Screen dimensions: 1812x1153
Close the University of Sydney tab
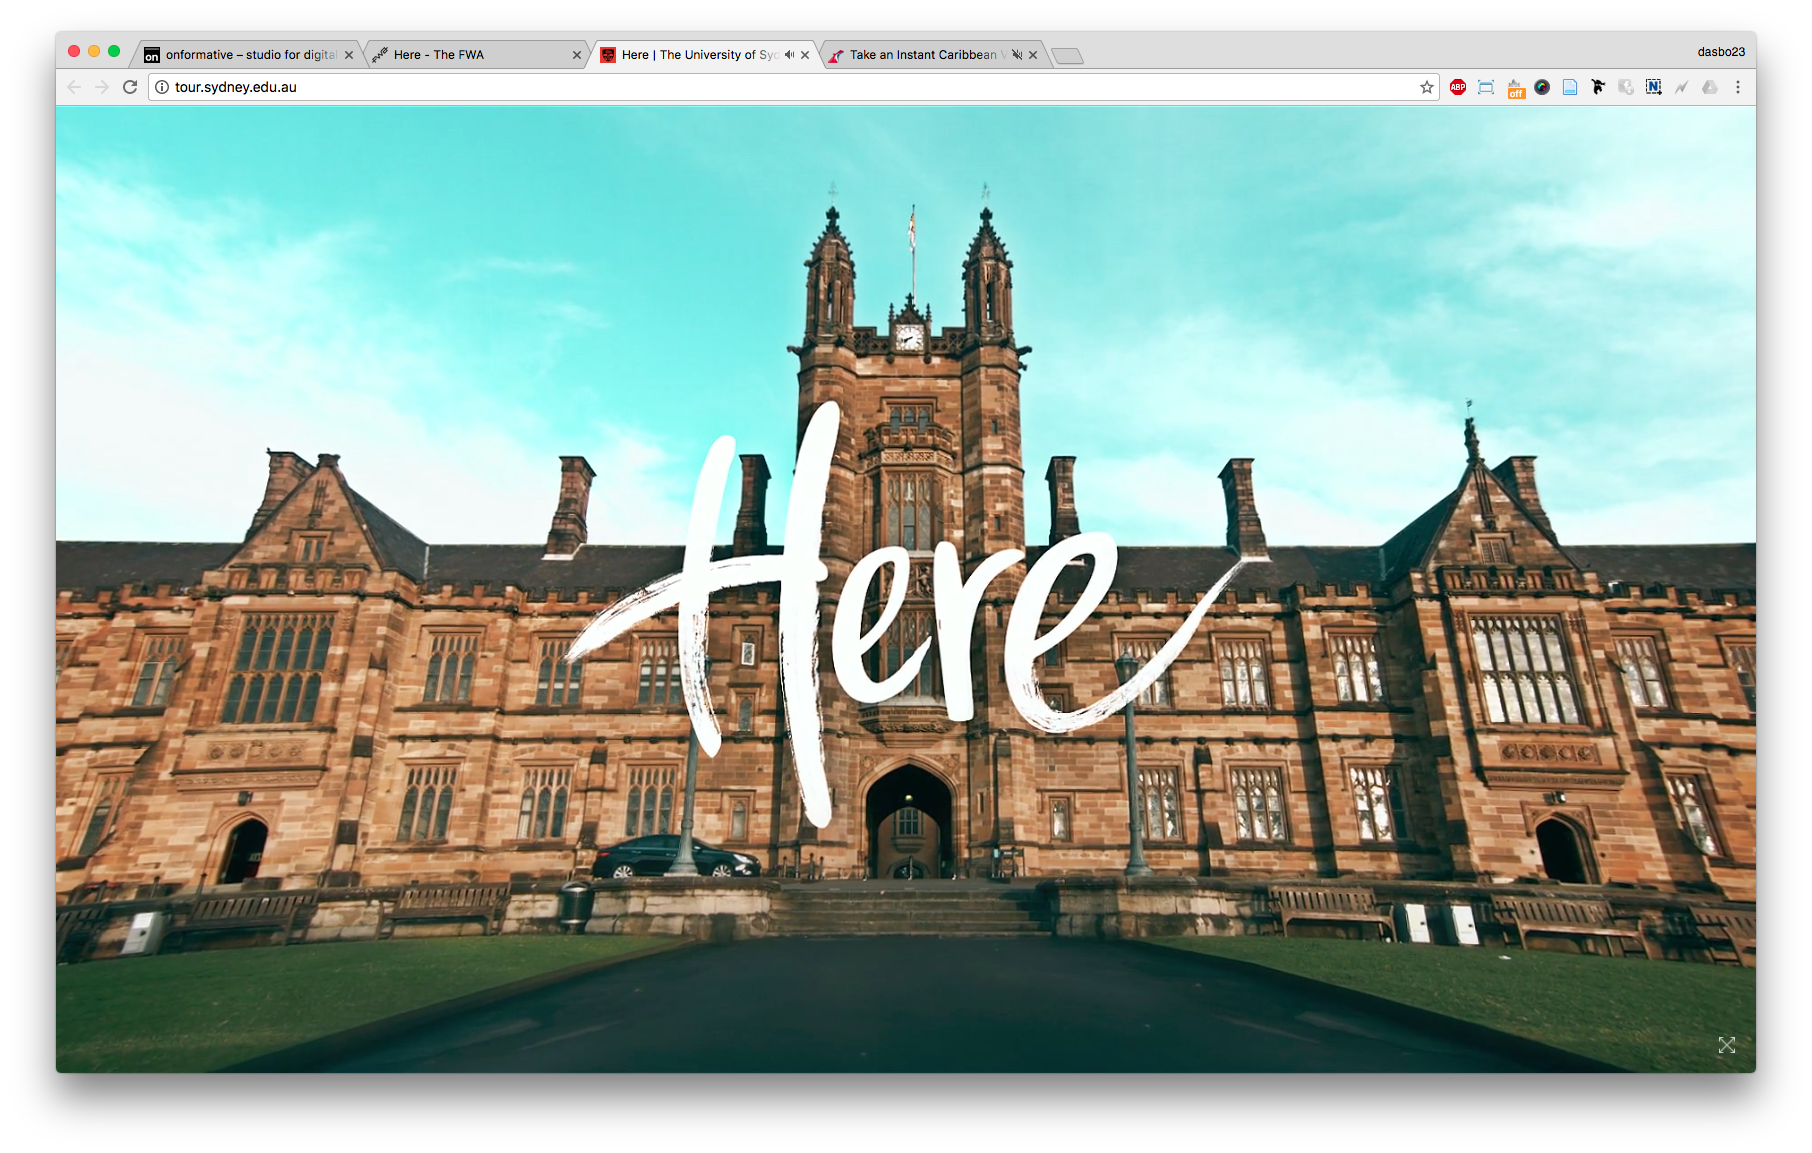805,55
